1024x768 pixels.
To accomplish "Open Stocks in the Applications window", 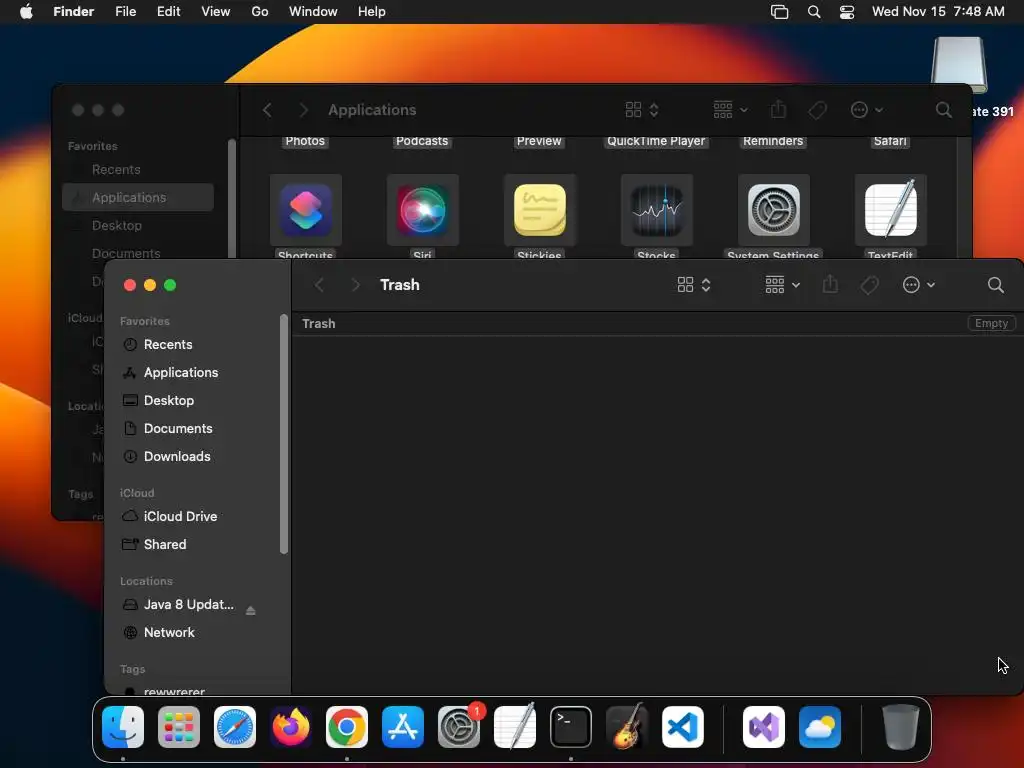I will click(656, 210).
